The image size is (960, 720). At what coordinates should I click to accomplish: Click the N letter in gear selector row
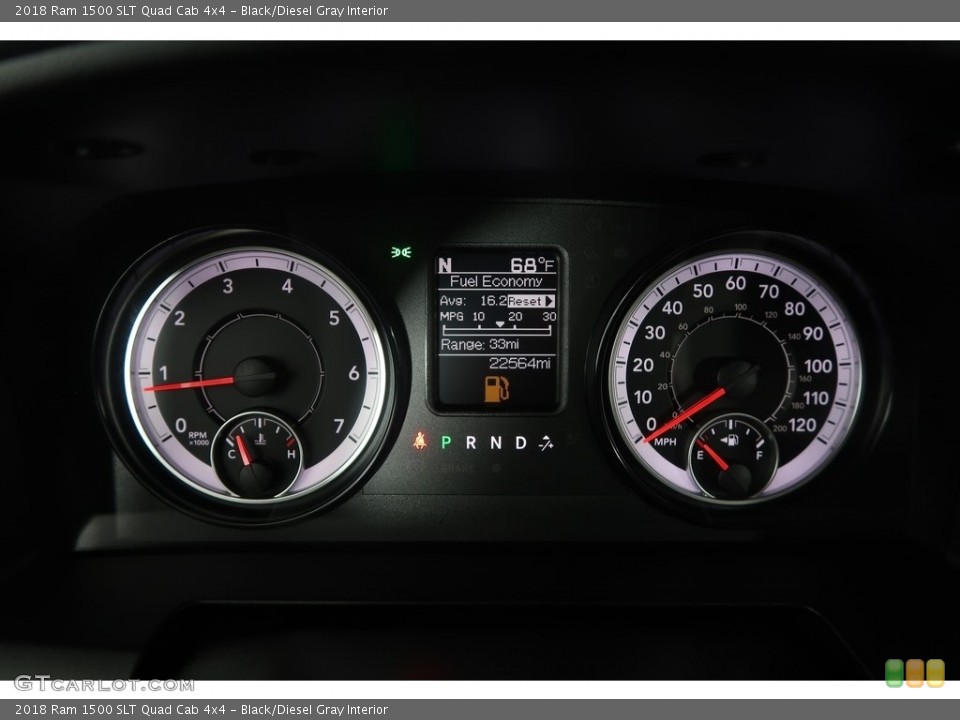tap(496, 442)
